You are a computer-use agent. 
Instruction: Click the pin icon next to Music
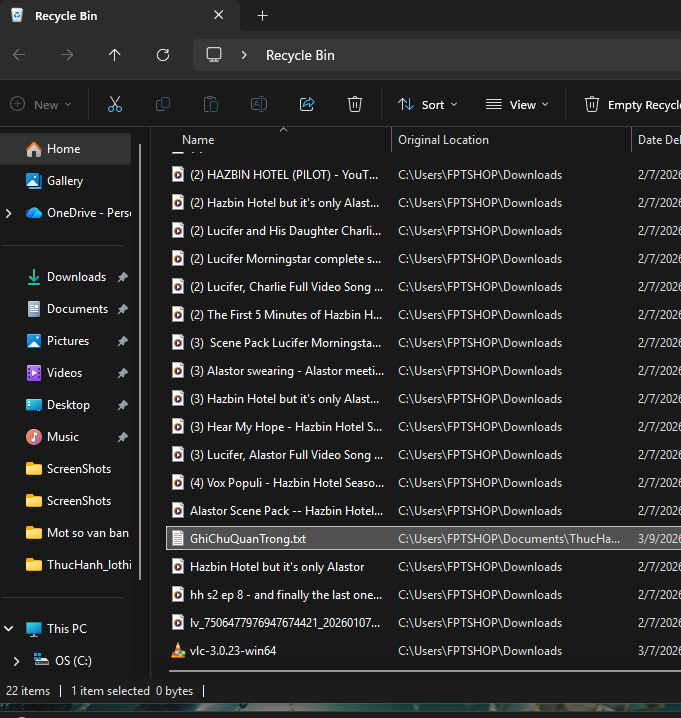pyautogui.click(x=122, y=437)
